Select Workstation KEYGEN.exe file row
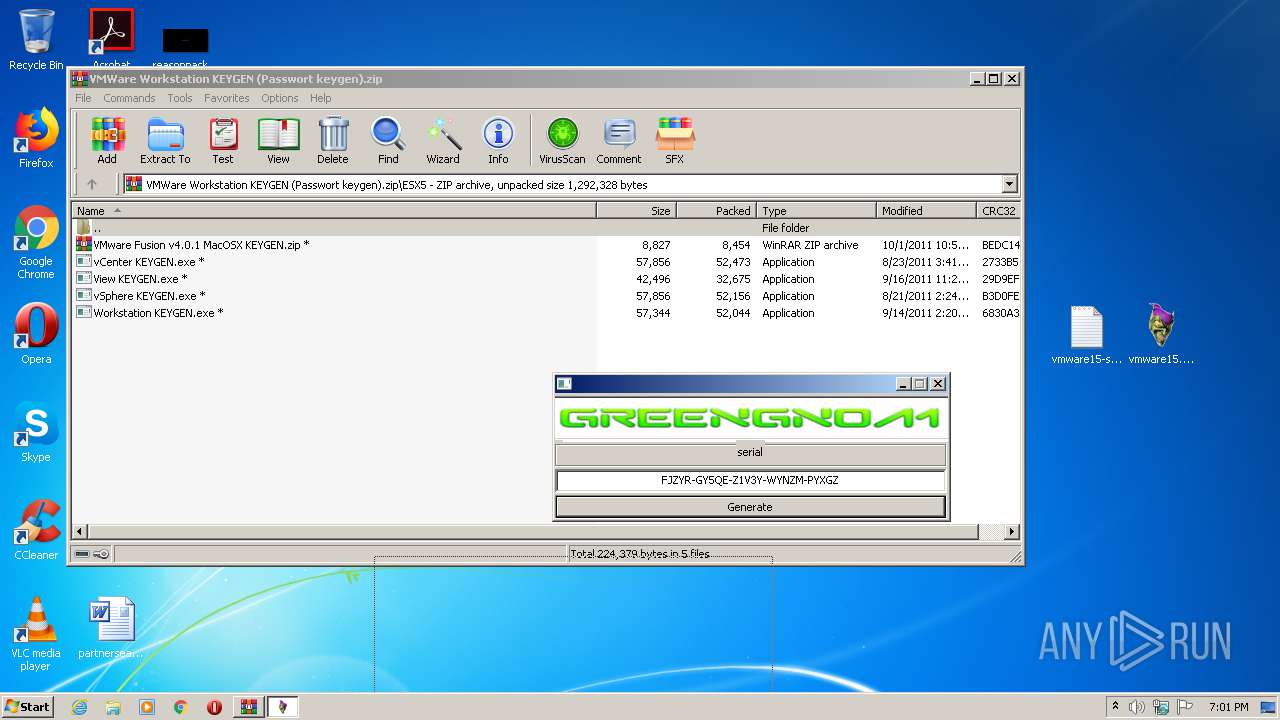The image size is (1280, 720). click(546, 313)
